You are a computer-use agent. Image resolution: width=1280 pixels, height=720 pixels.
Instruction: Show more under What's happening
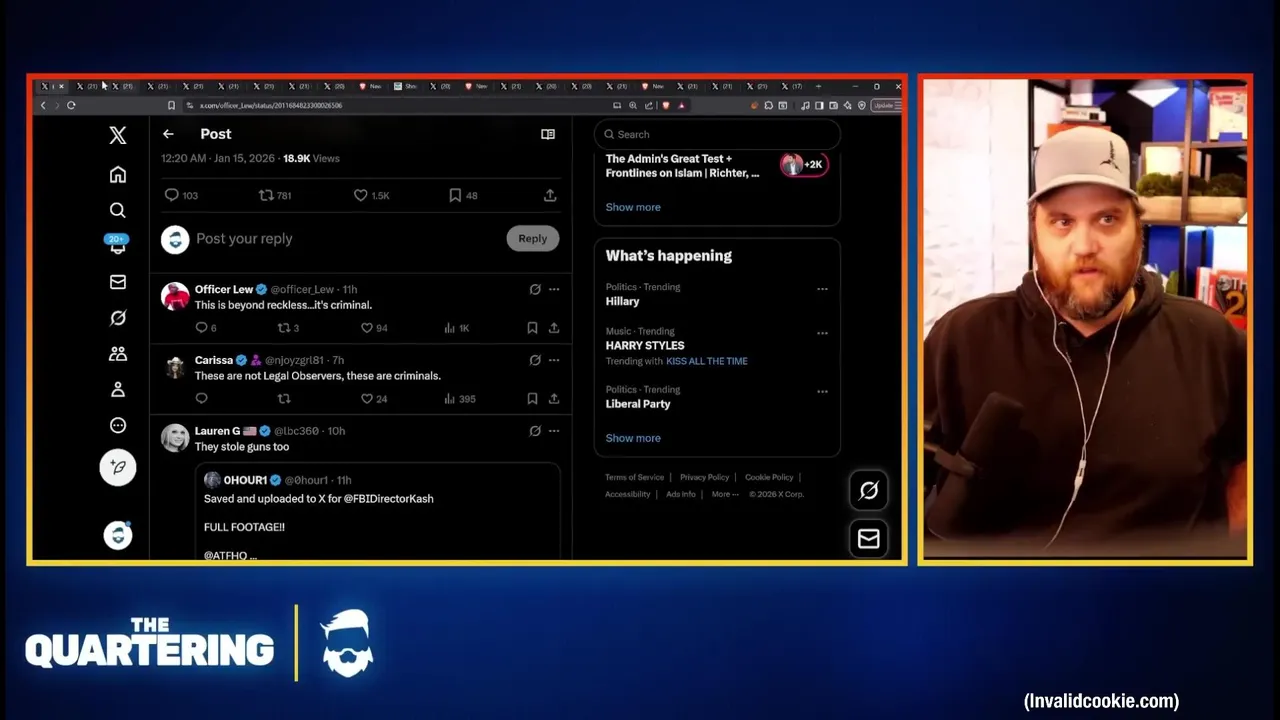coord(633,438)
